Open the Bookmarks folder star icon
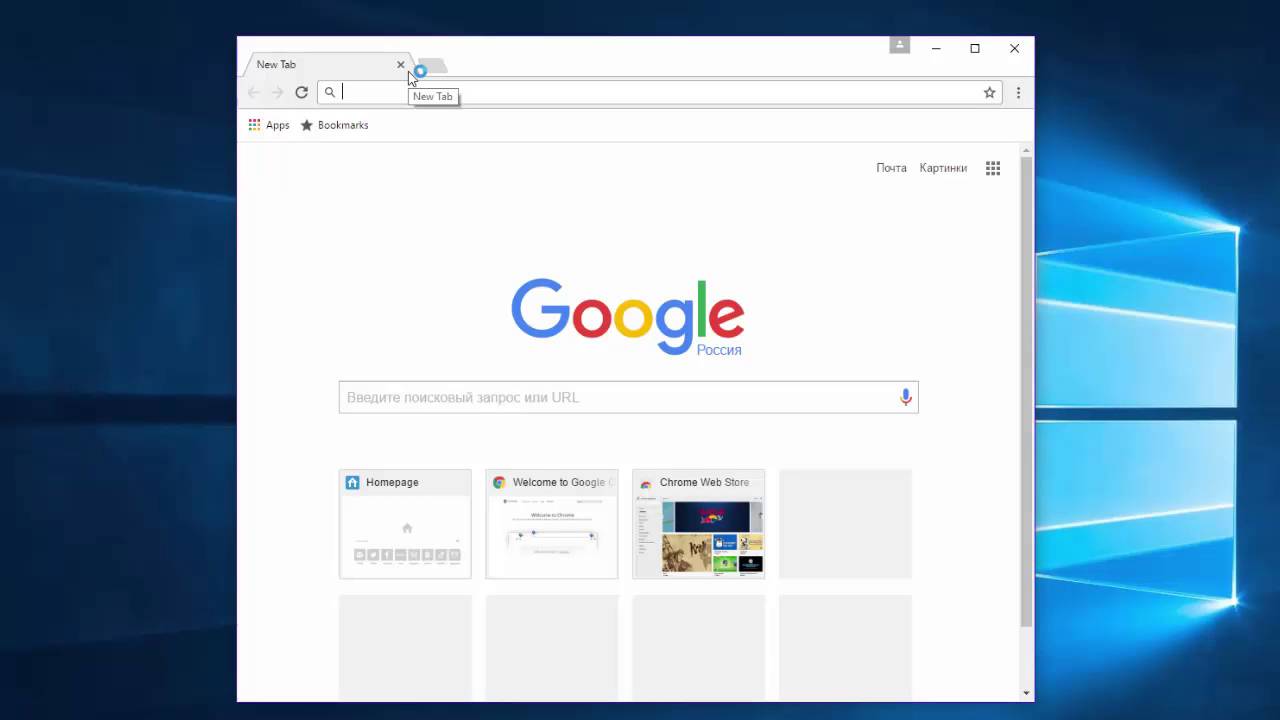This screenshot has height=720, width=1280. 307,125
